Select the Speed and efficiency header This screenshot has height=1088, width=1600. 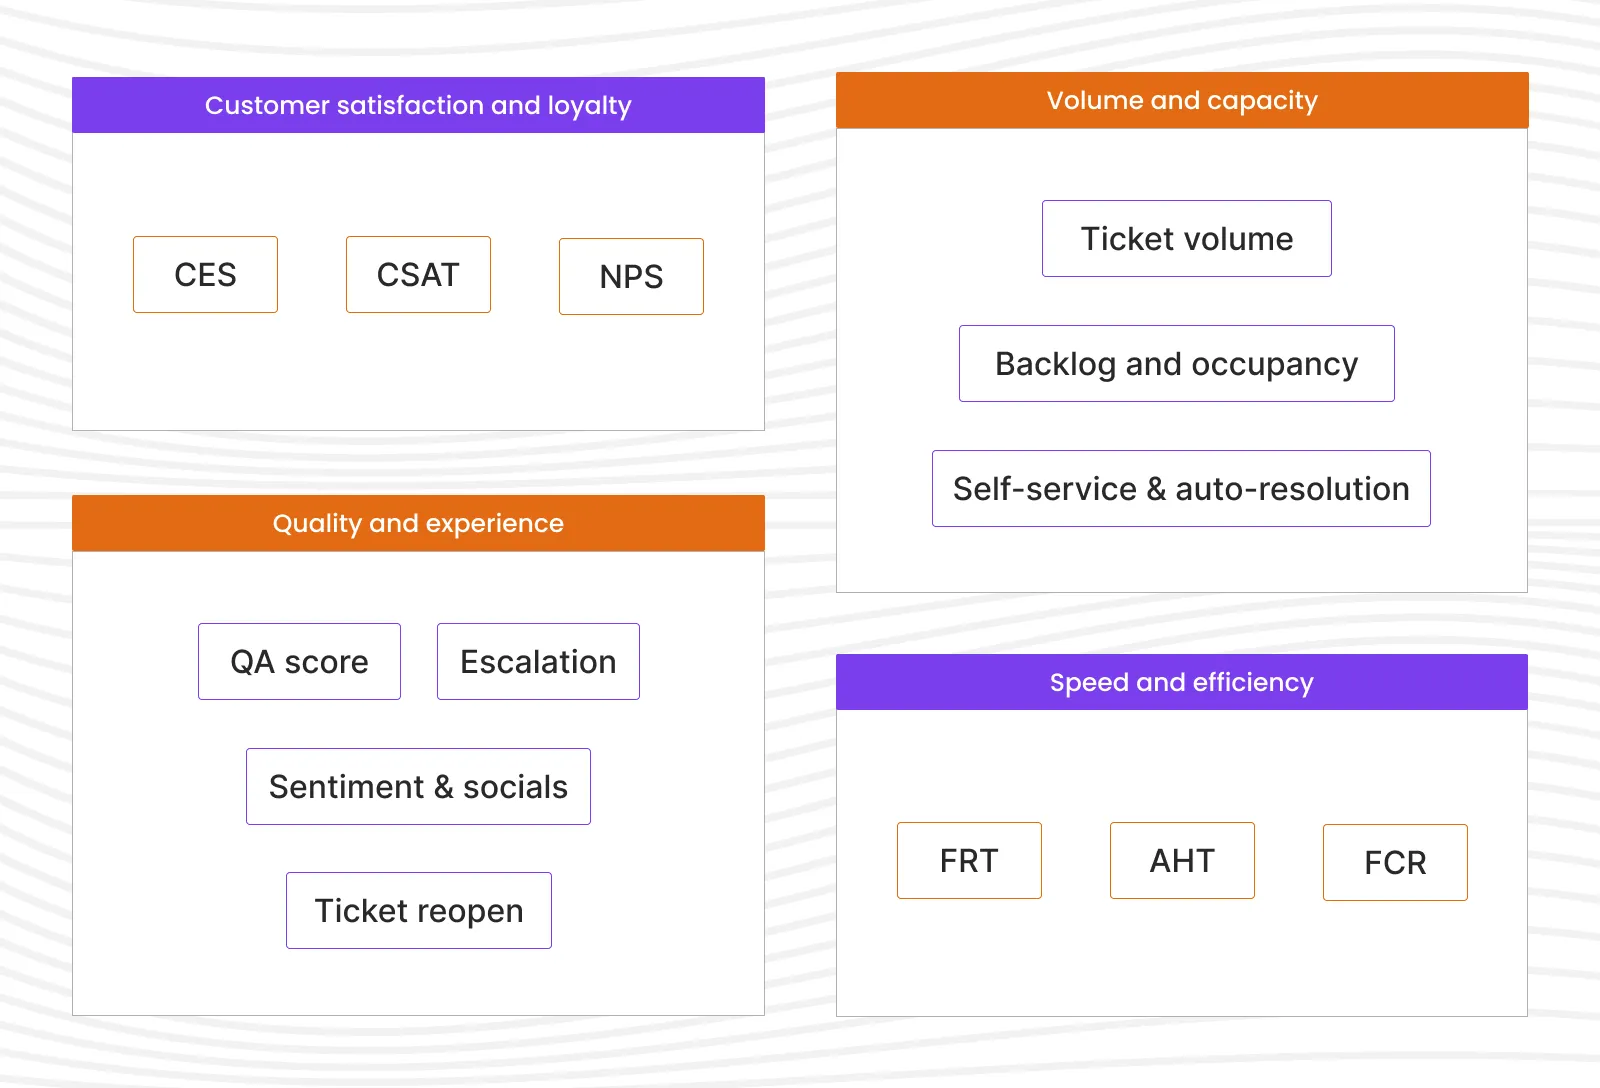[1182, 682]
